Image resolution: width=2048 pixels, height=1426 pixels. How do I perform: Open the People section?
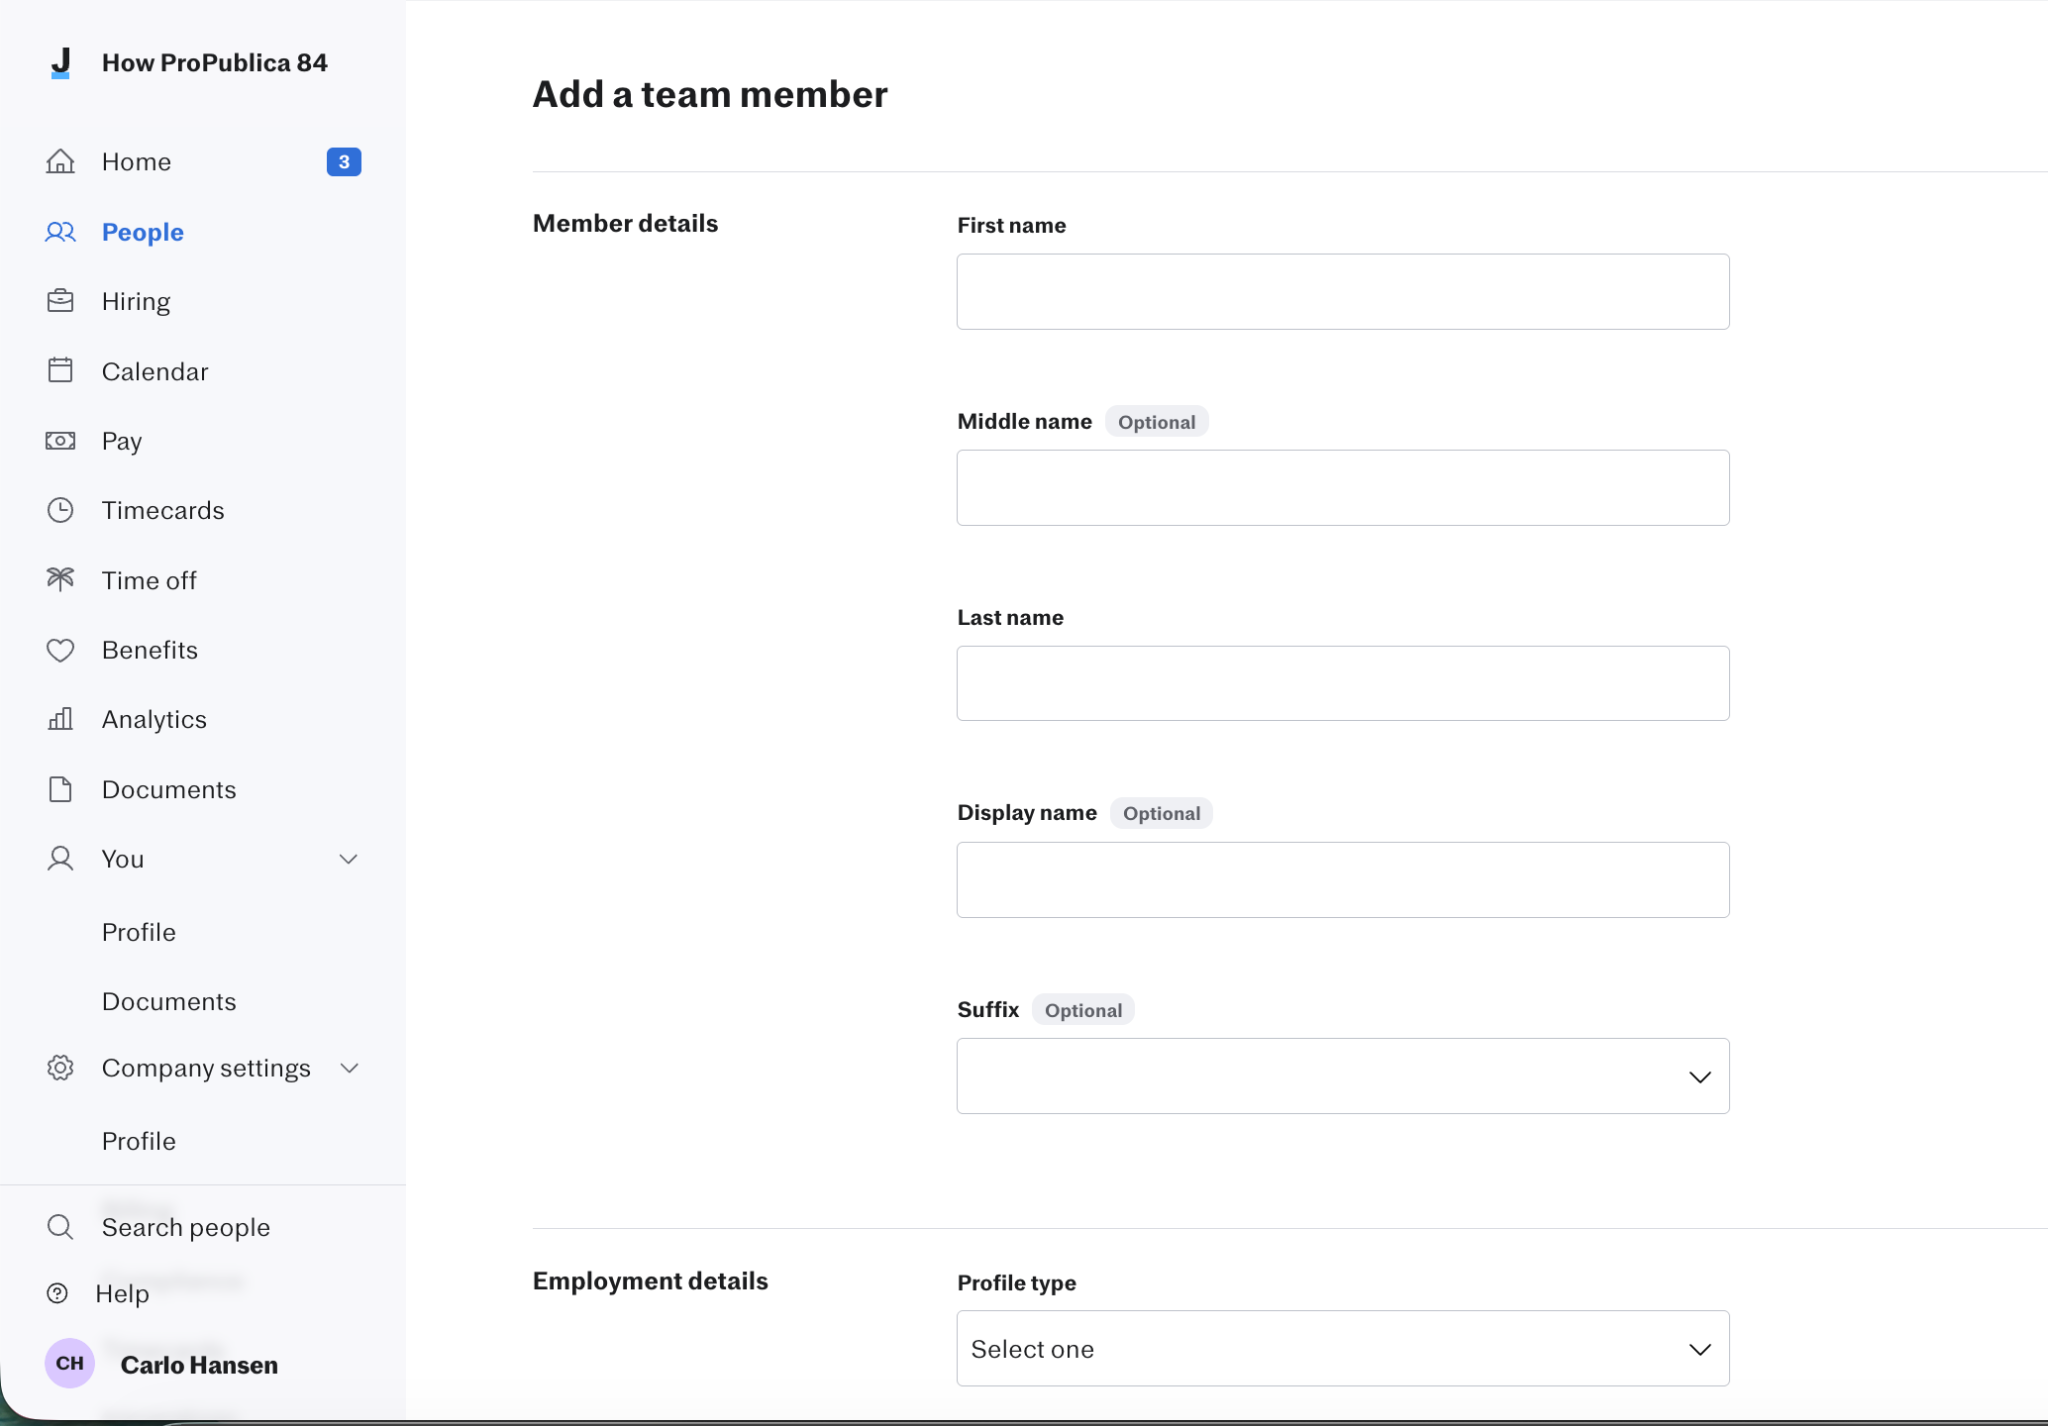click(143, 232)
